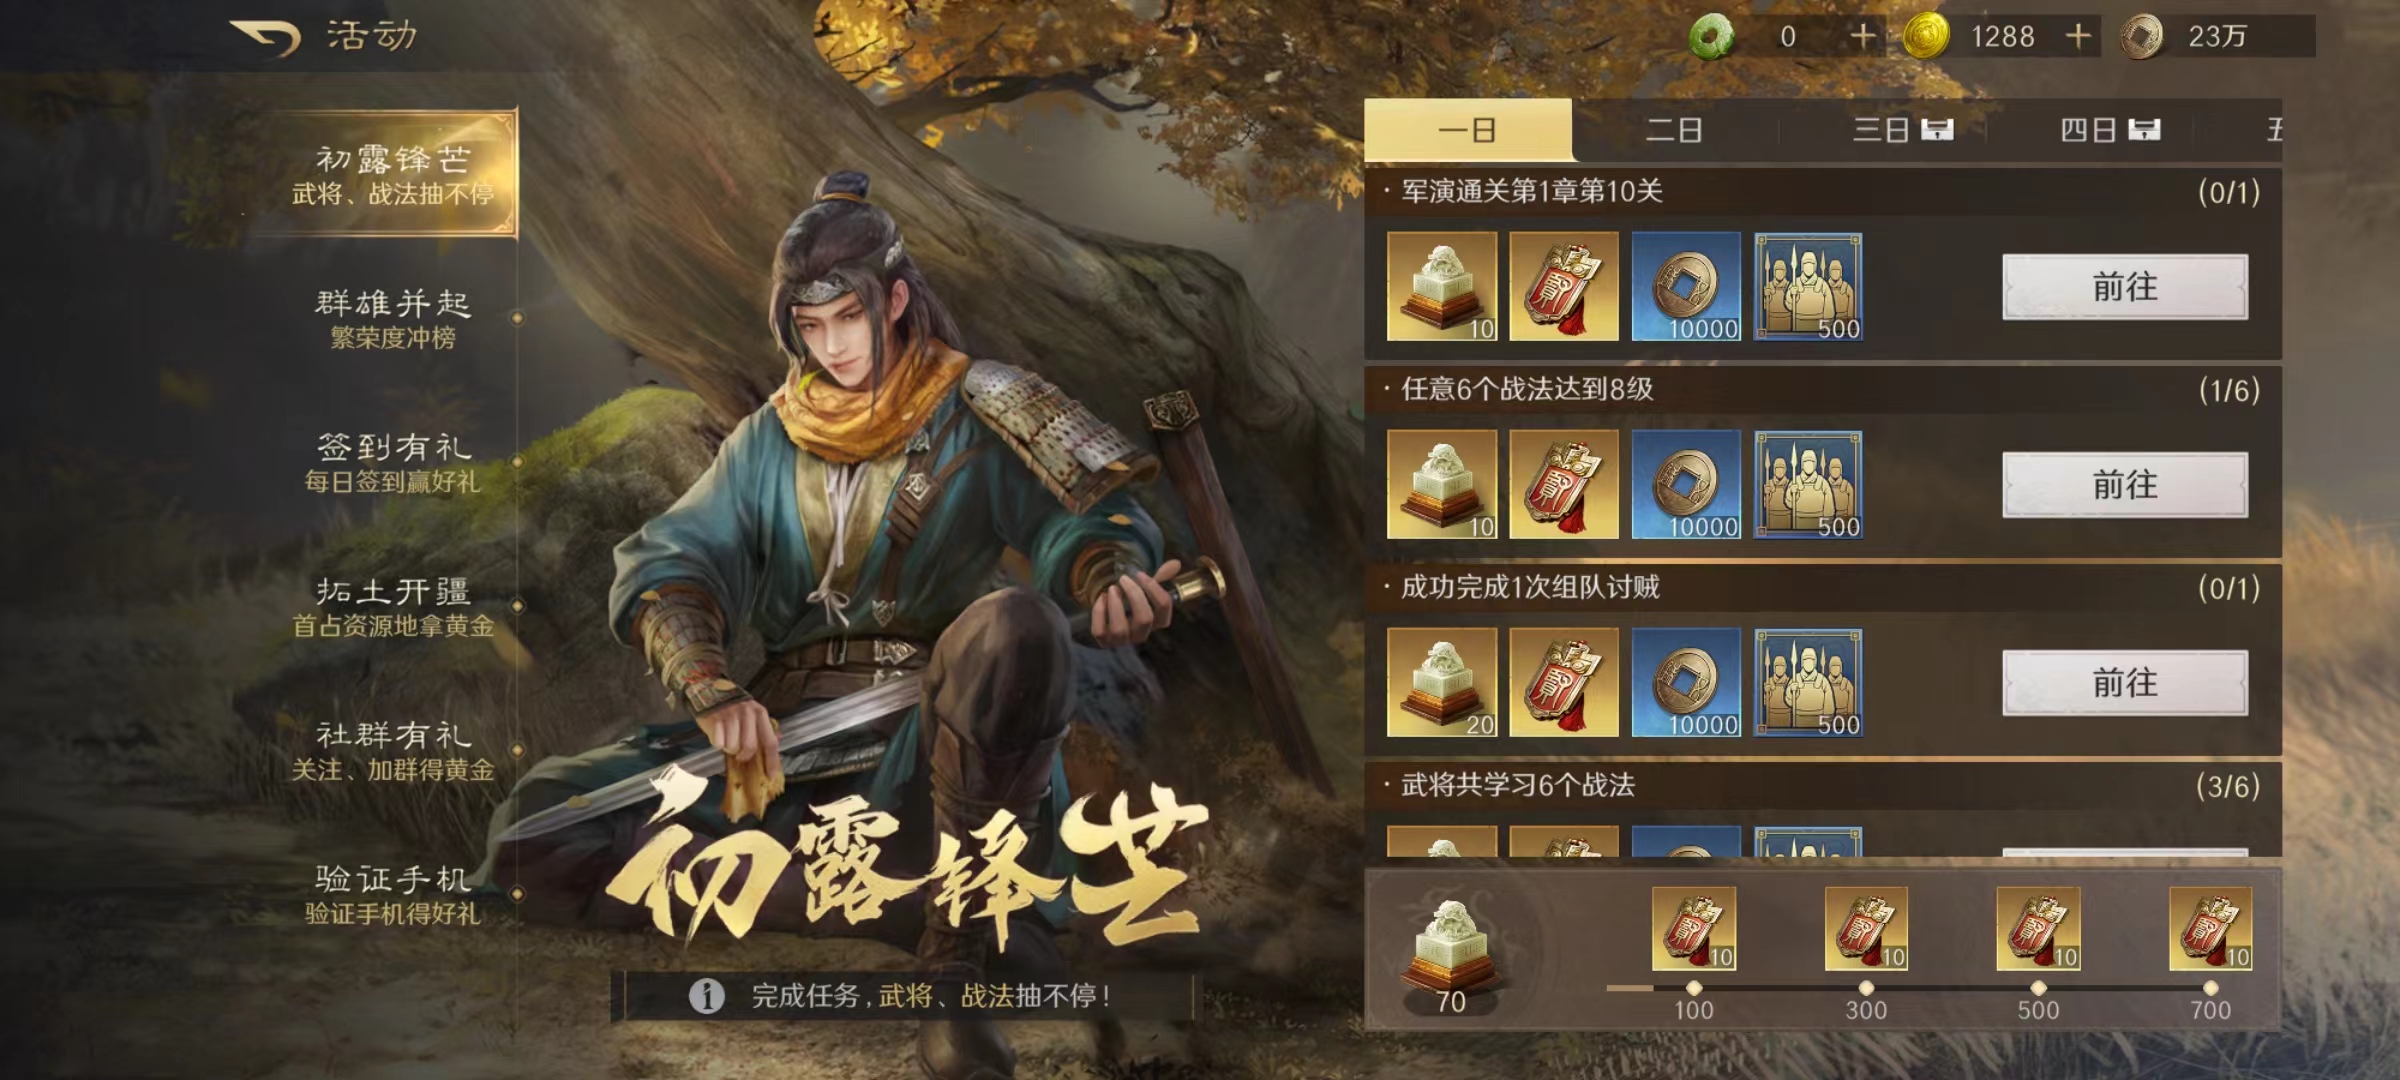The width and height of the screenshot is (2400, 1080).
Task: Select the locked 四日 tab
Action: click(x=2110, y=130)
